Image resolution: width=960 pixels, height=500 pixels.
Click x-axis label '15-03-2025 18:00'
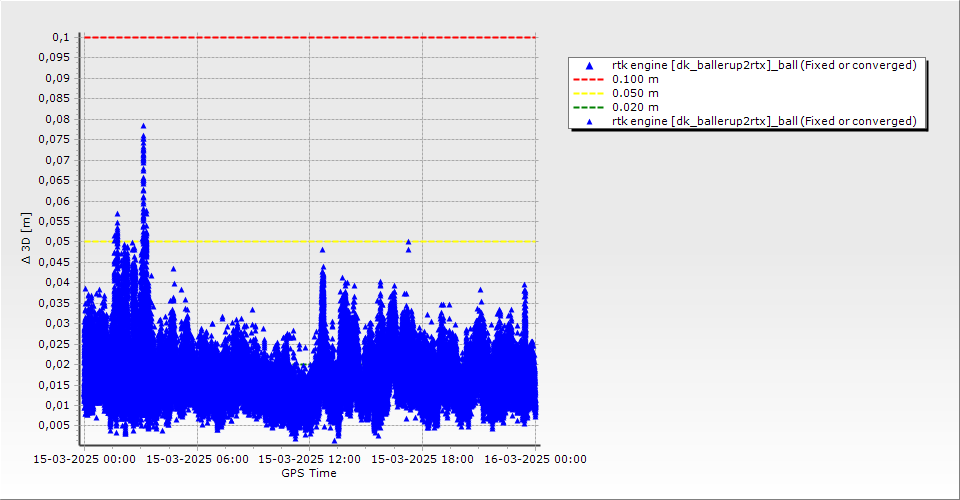pos(422,459)
